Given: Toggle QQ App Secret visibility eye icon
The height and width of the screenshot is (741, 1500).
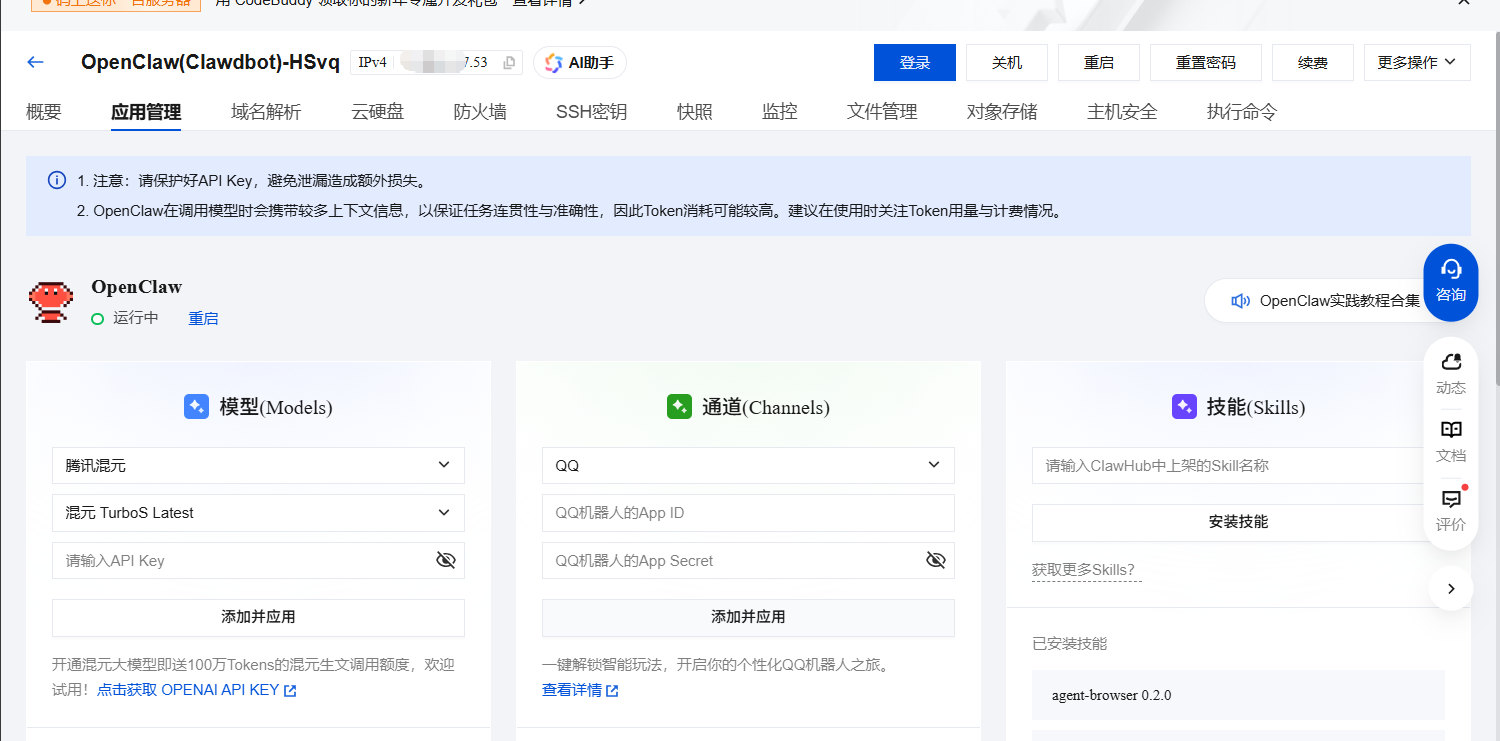Looking at the screenshot, I should click(x=936, y=560).
